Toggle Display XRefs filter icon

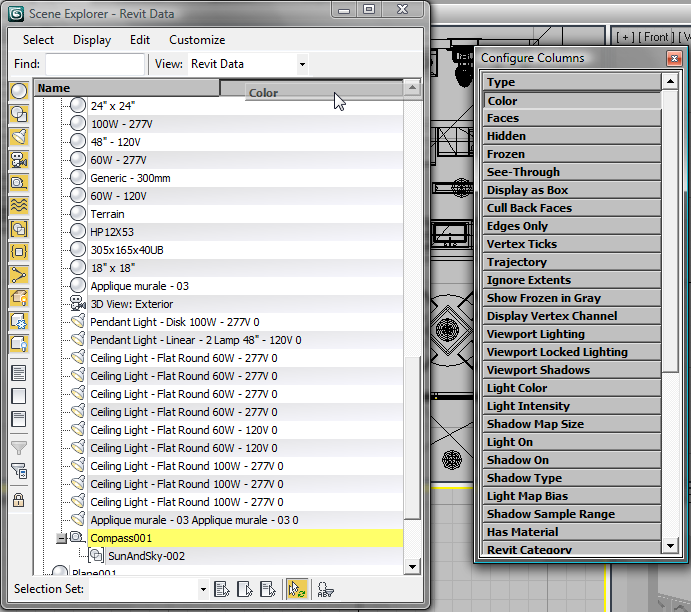[19, 252]
